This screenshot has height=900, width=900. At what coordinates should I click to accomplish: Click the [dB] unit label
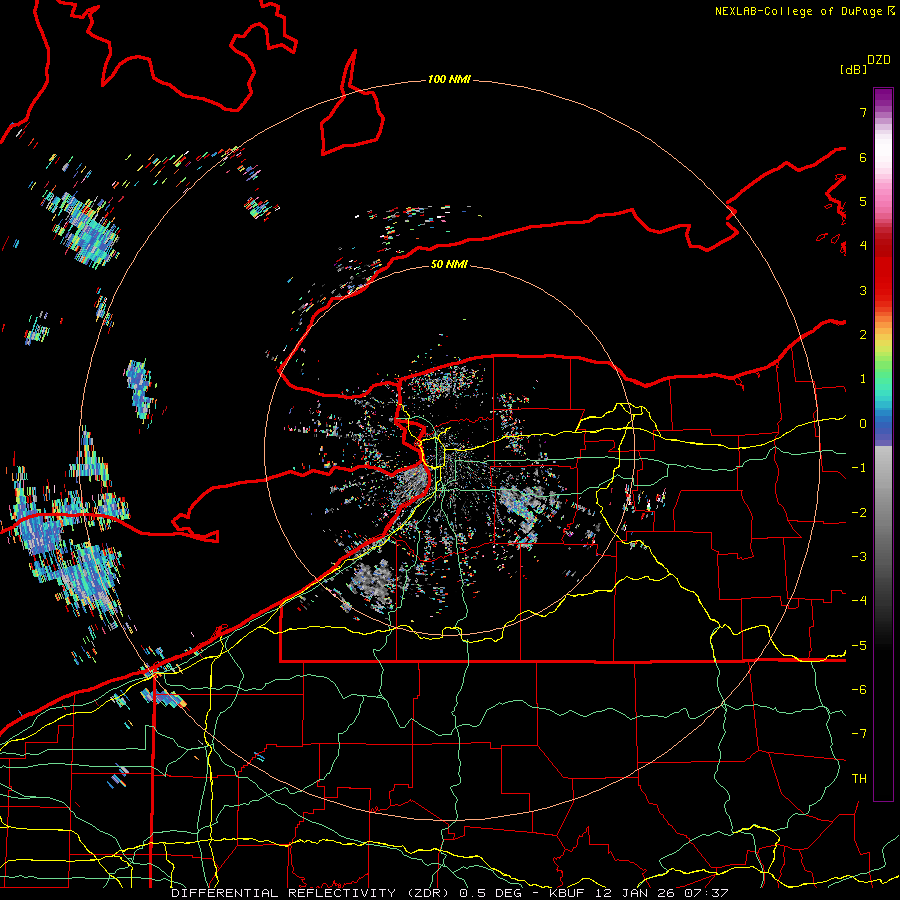tap(853, 69)
